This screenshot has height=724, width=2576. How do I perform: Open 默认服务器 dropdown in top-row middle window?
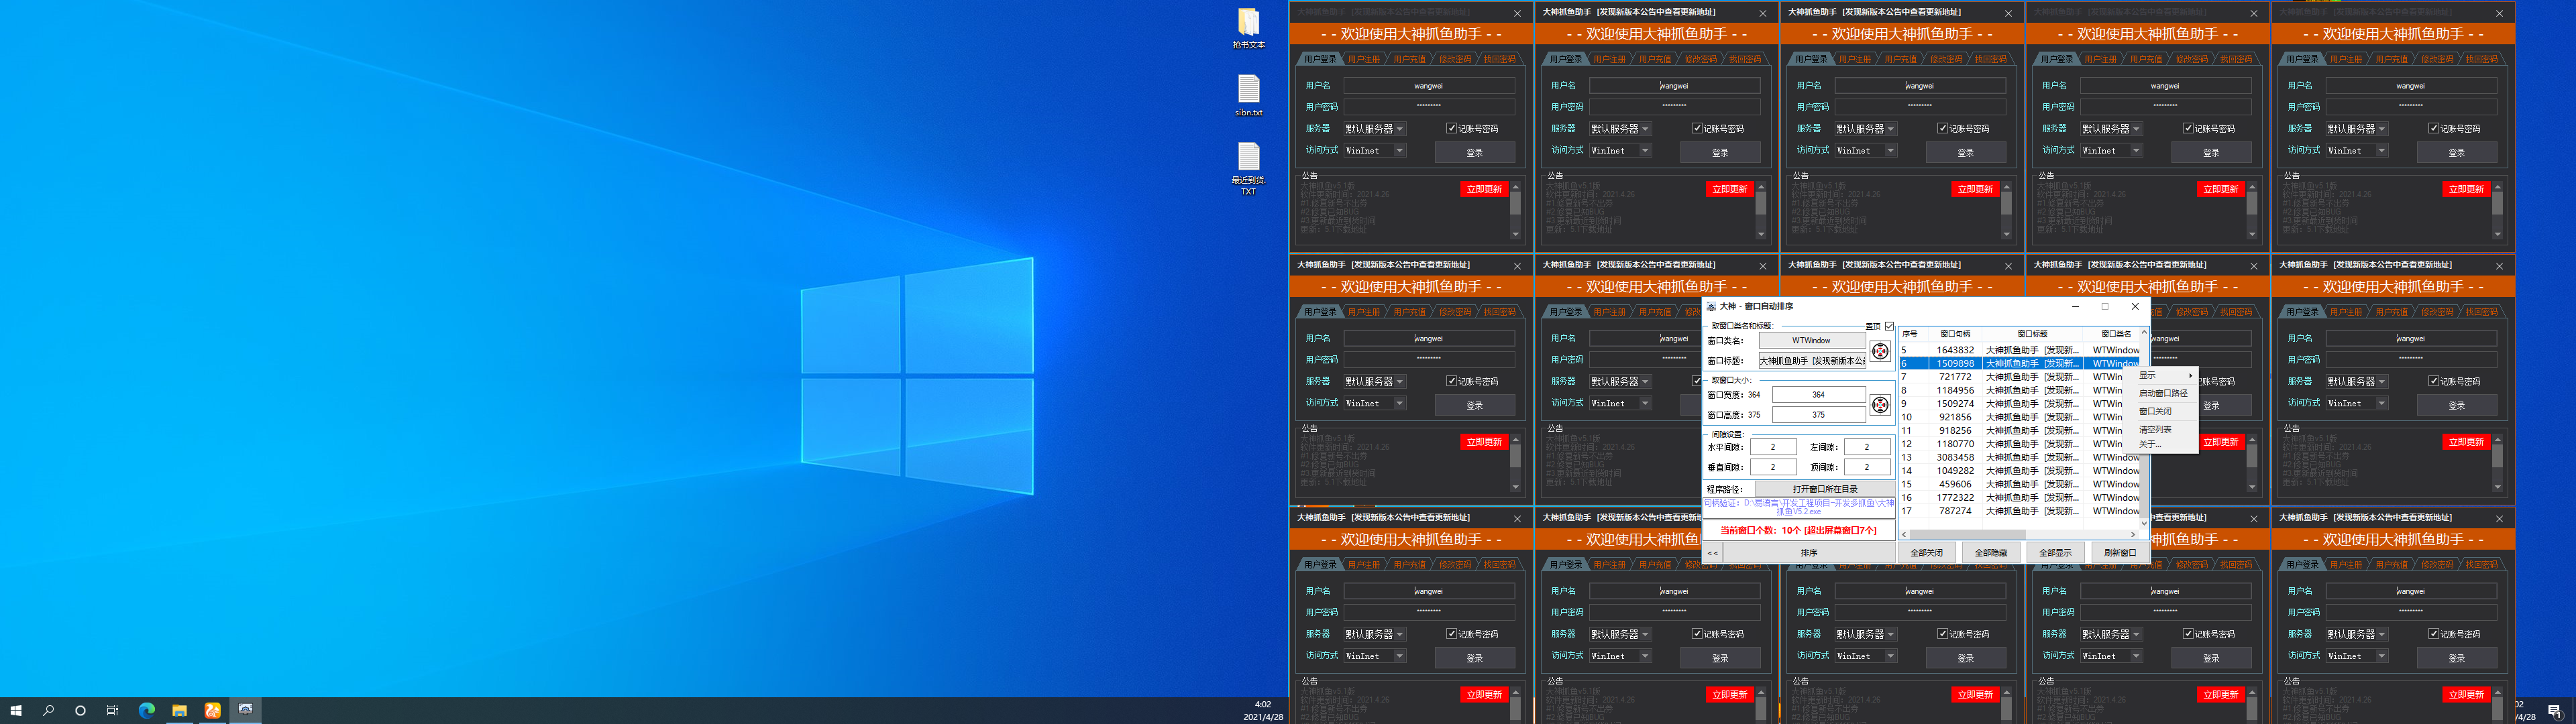tap(1866, 129)
